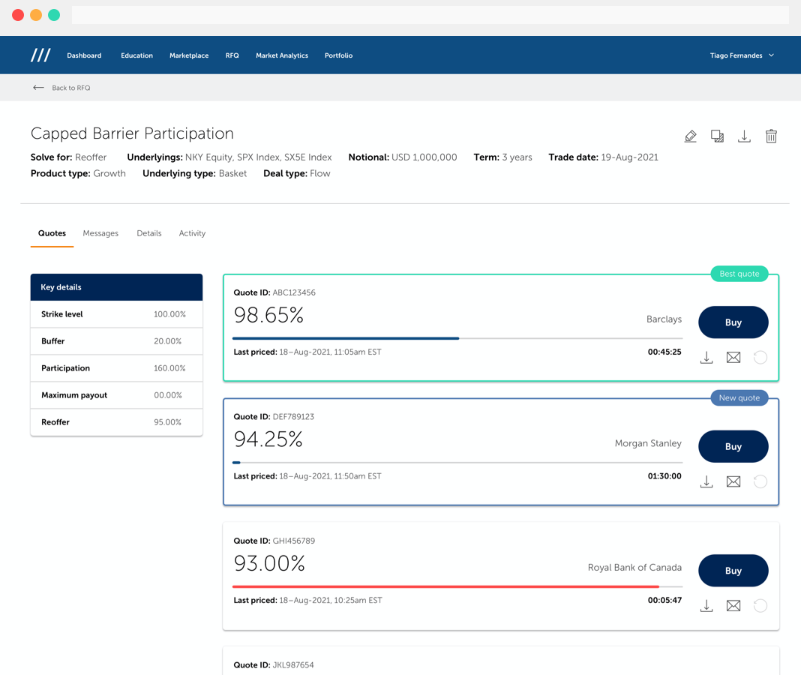Switch to the Messages tab
This screenshot has height=675, width=801.
pos(100,233)
